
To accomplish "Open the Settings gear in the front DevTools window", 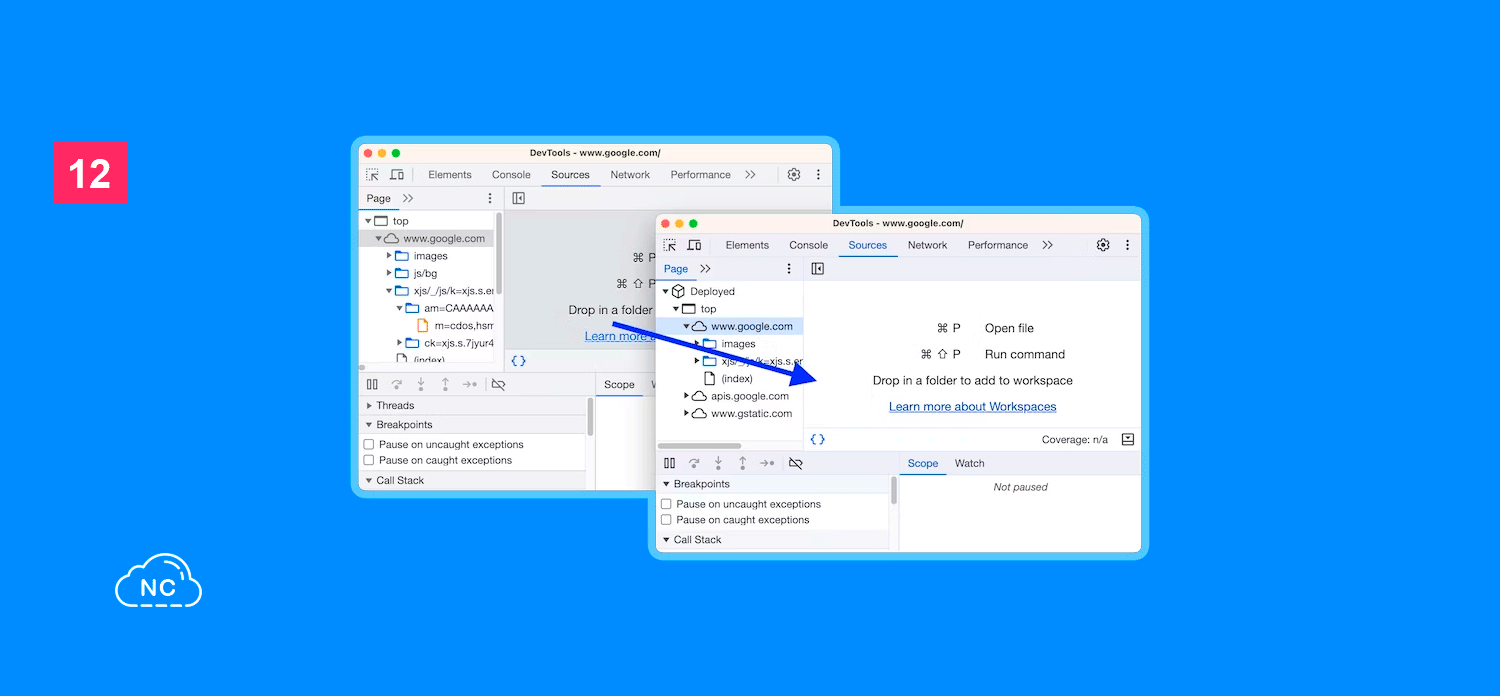I will 1103,245.
